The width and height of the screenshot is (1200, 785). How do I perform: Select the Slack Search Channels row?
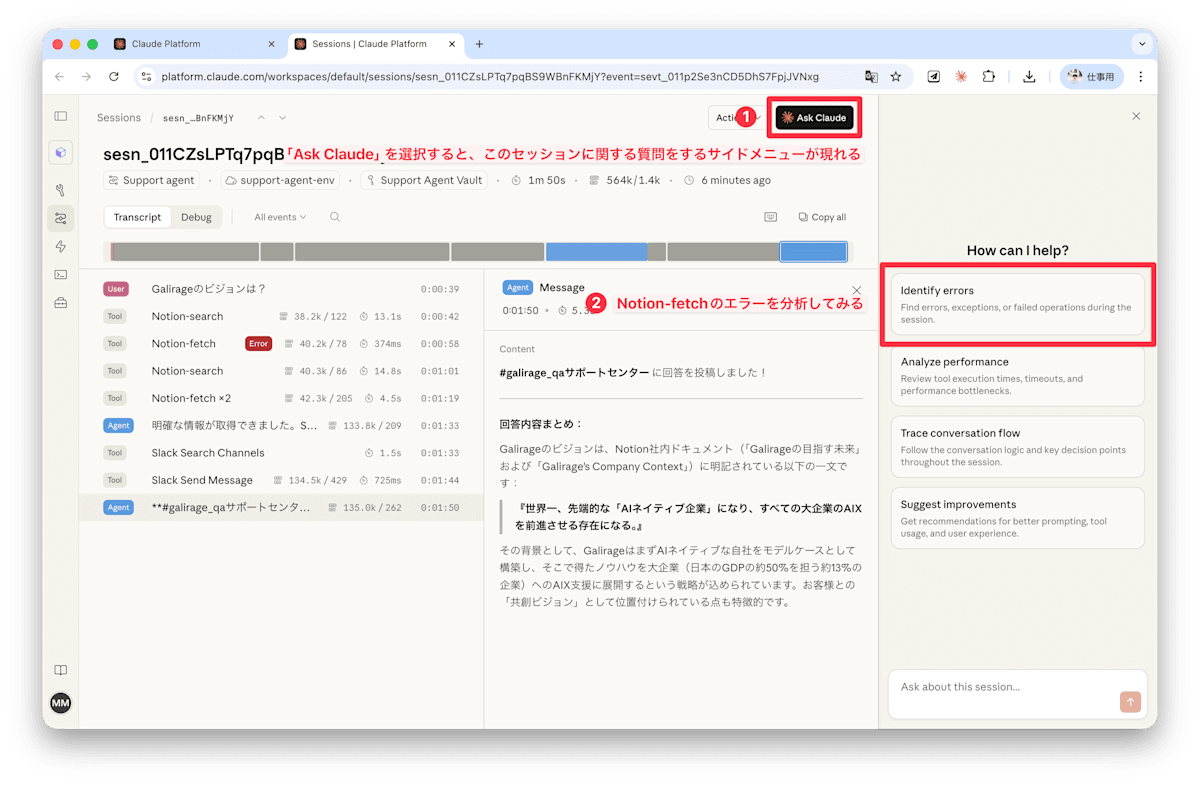pyautogui.click(x=281, y=453)
